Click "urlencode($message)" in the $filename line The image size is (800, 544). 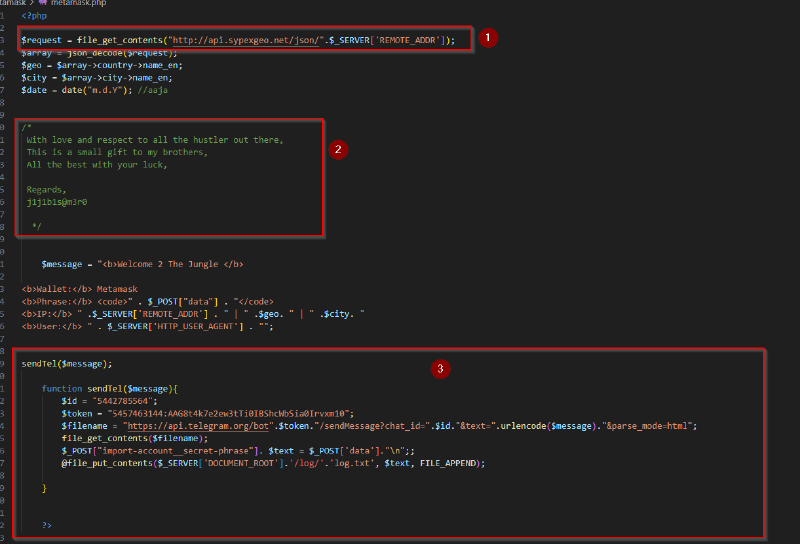click(548, 426)
